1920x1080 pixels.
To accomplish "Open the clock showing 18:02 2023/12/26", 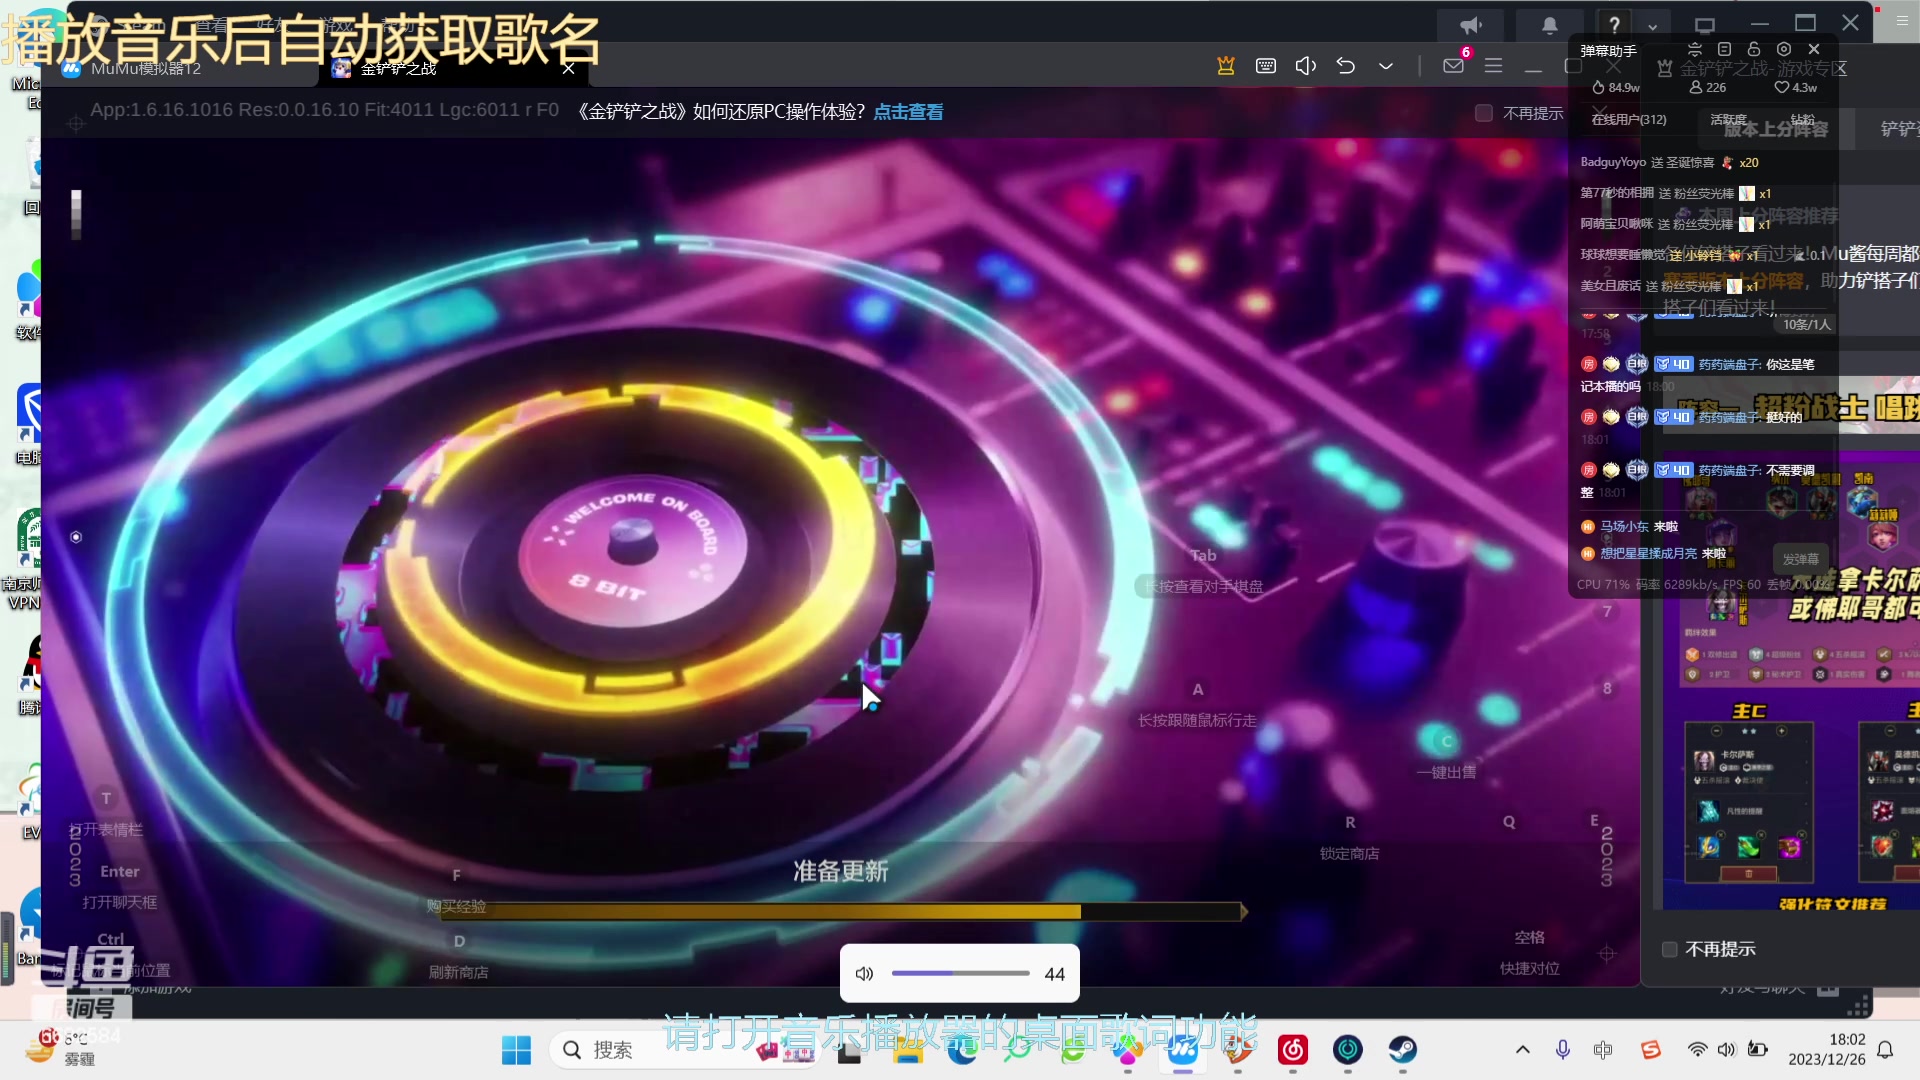I will 1827,1050.
